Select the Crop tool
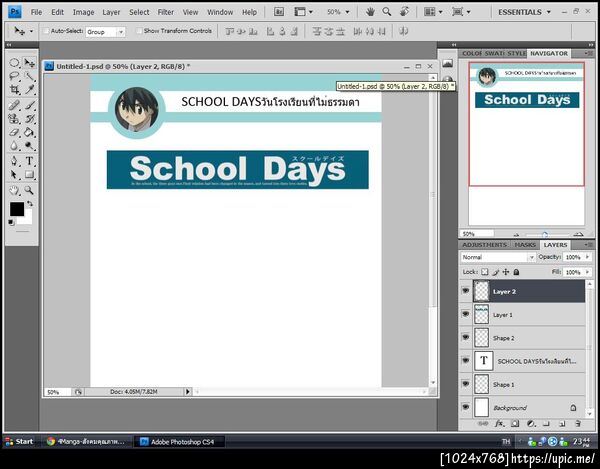 pyautogui.click(x=14, y=90)
